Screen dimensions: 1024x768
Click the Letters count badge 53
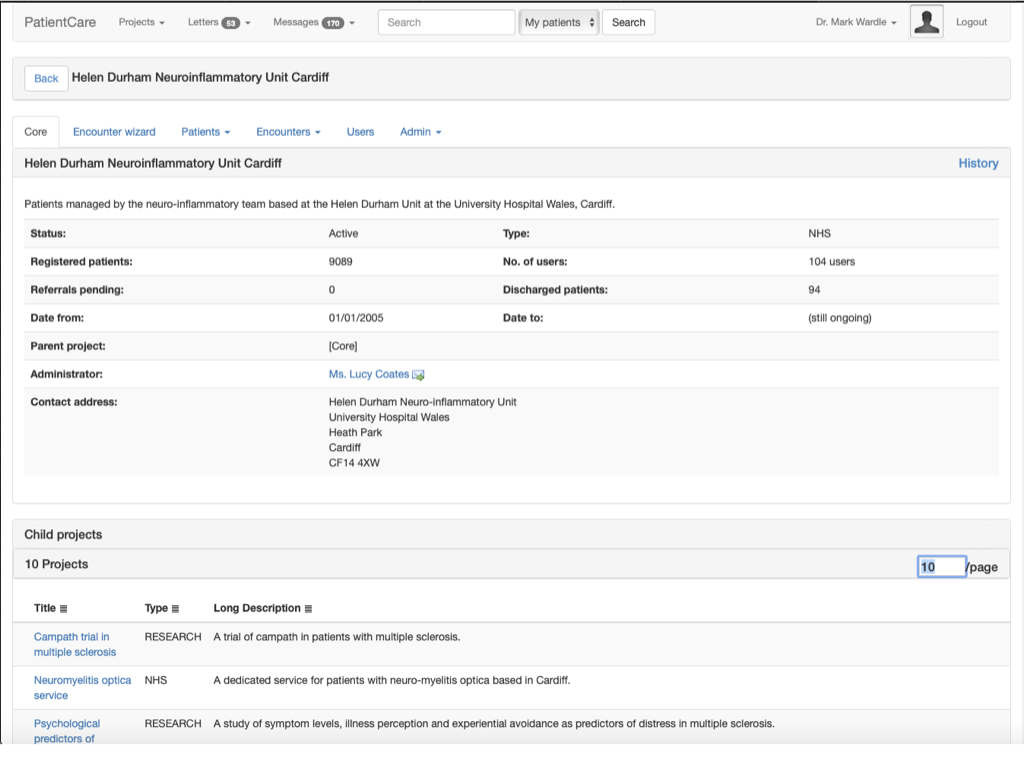click(230, 23)
